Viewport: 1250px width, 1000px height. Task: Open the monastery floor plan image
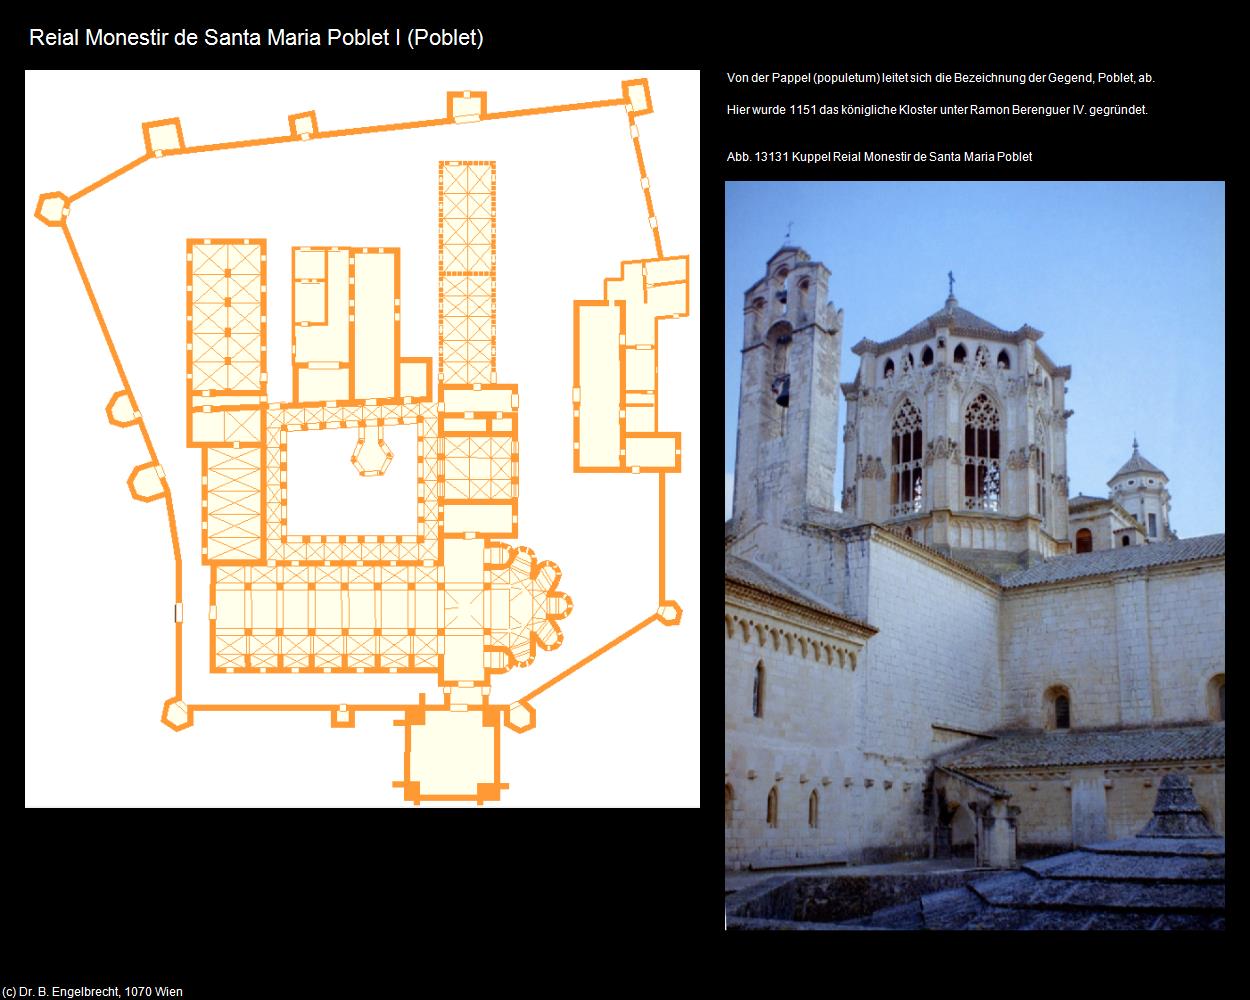[x=362, y=439]
